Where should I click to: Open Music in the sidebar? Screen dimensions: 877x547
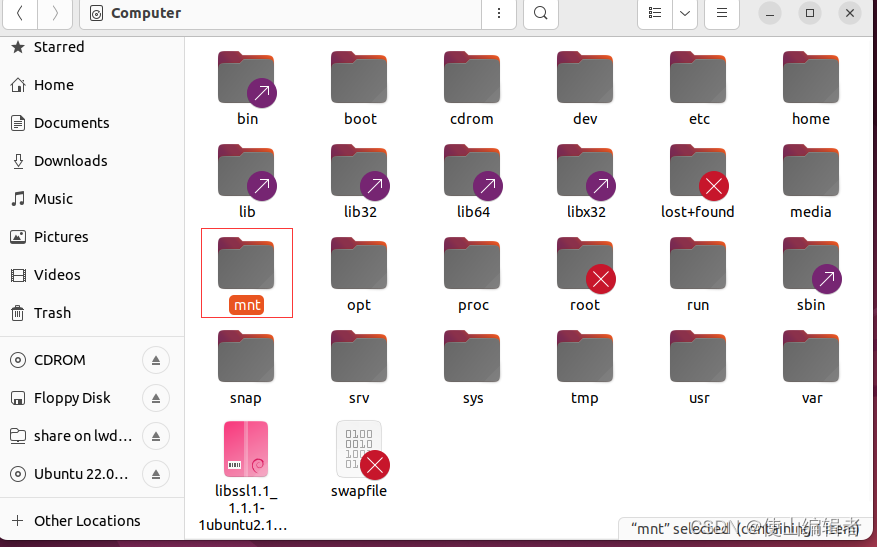pos(92,199)
